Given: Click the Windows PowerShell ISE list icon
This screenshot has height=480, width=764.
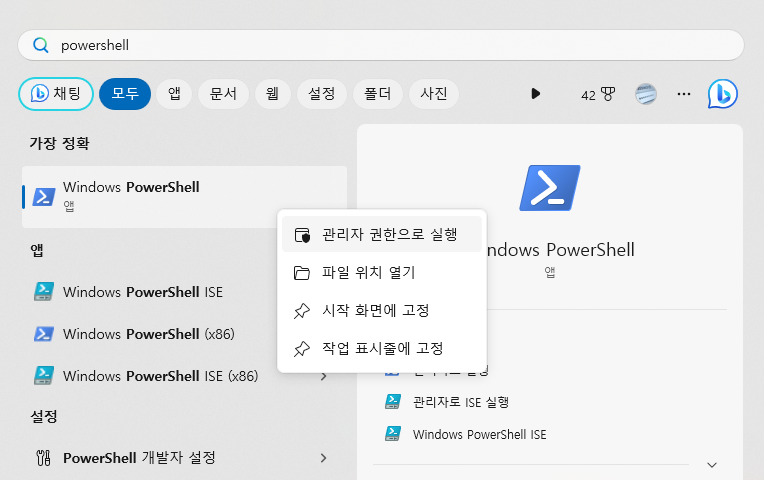Looking at the screenshot, I should point(44,291).
